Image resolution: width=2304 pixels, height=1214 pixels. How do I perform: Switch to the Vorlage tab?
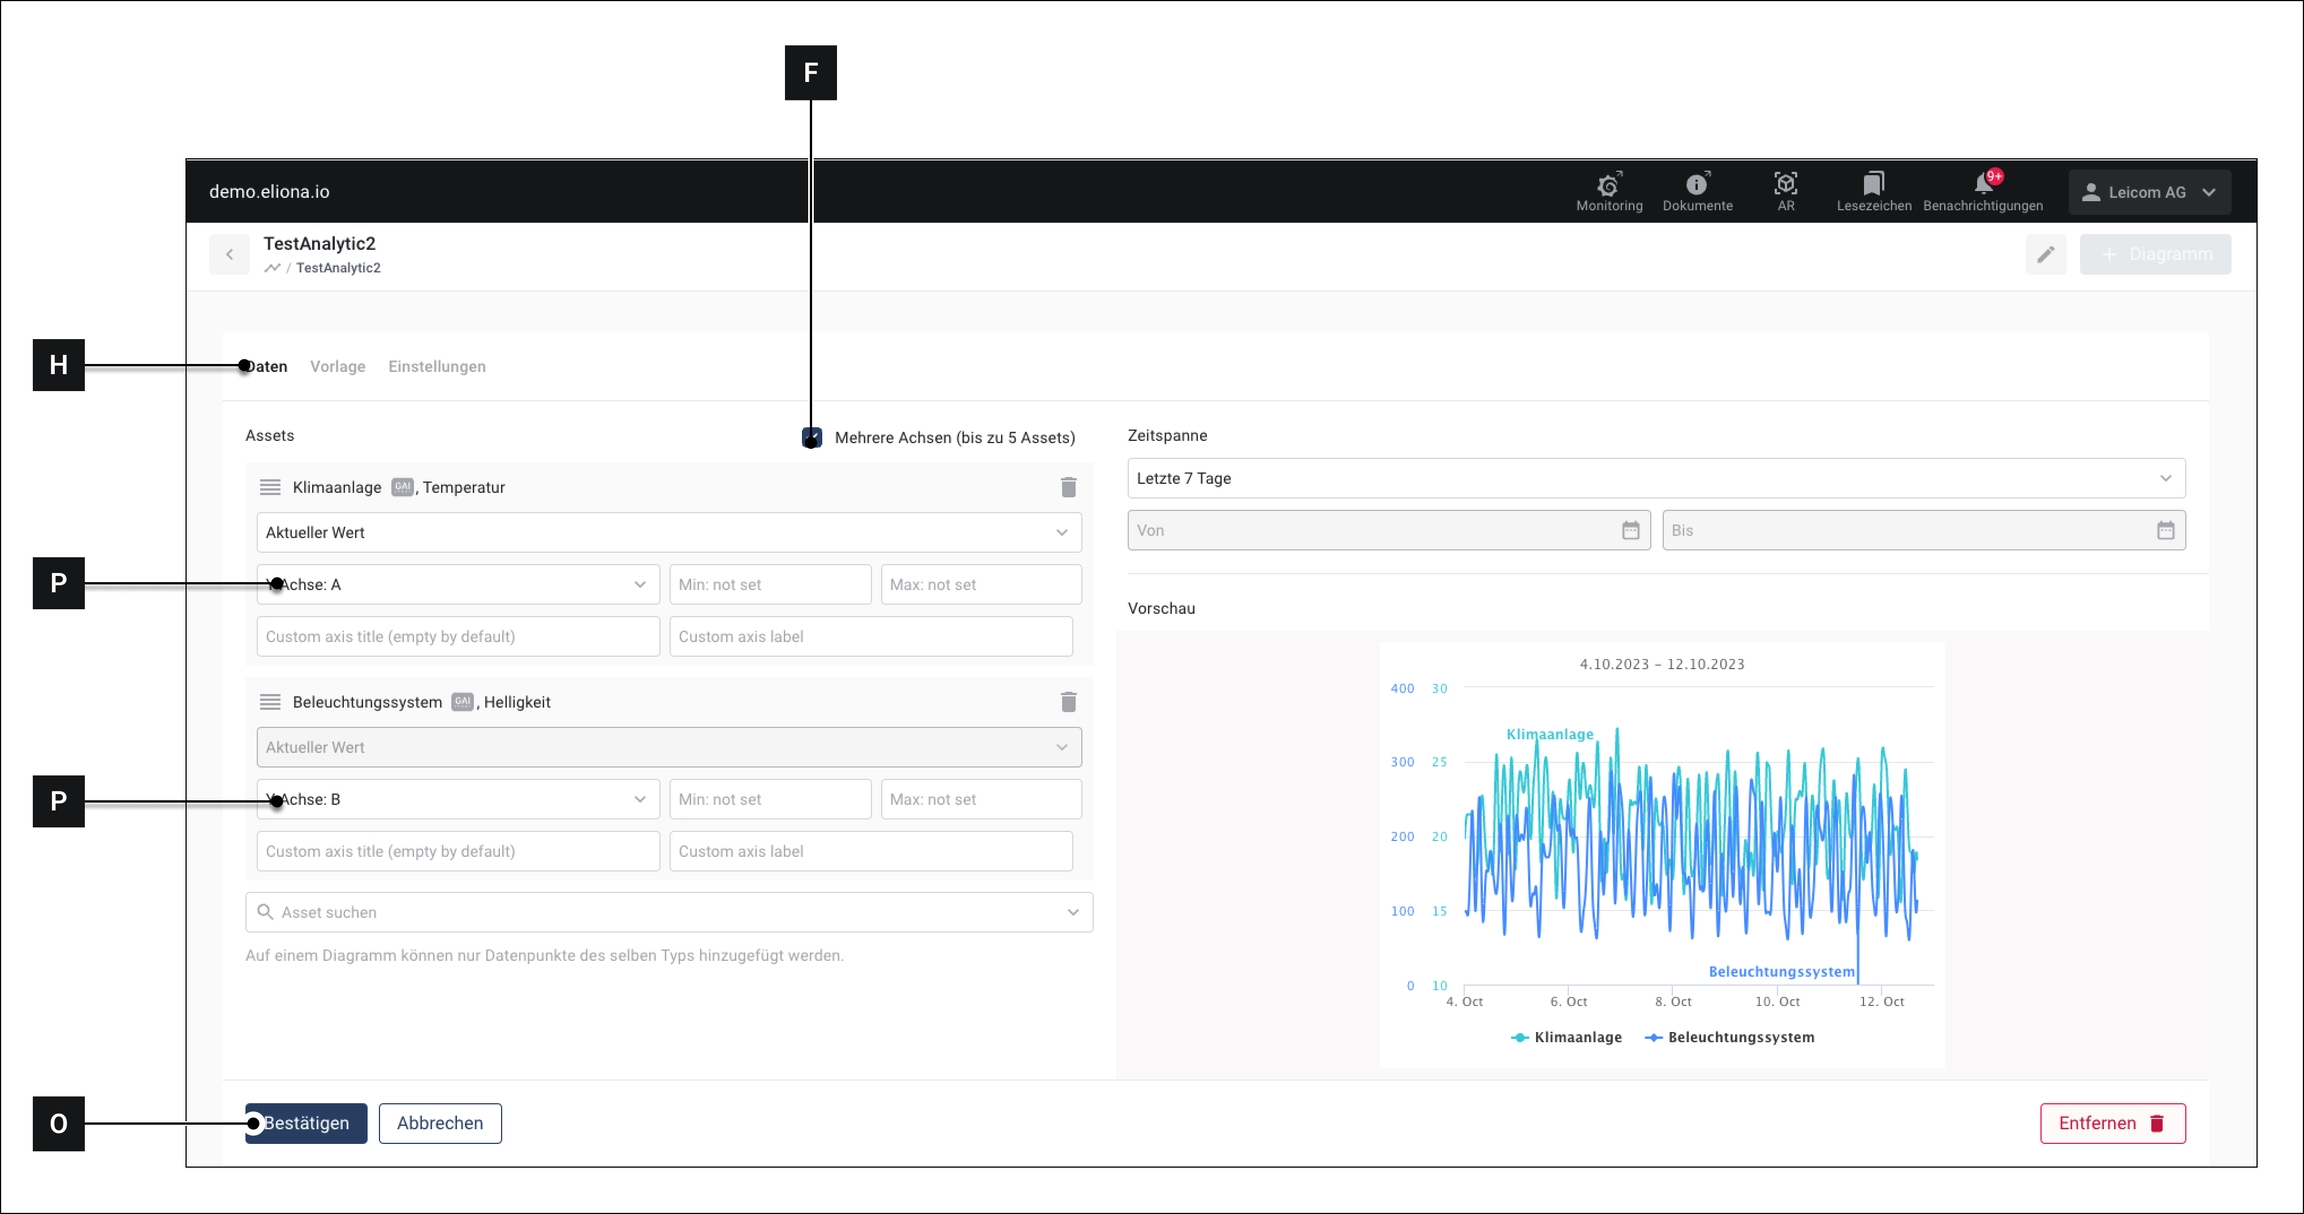337,367
